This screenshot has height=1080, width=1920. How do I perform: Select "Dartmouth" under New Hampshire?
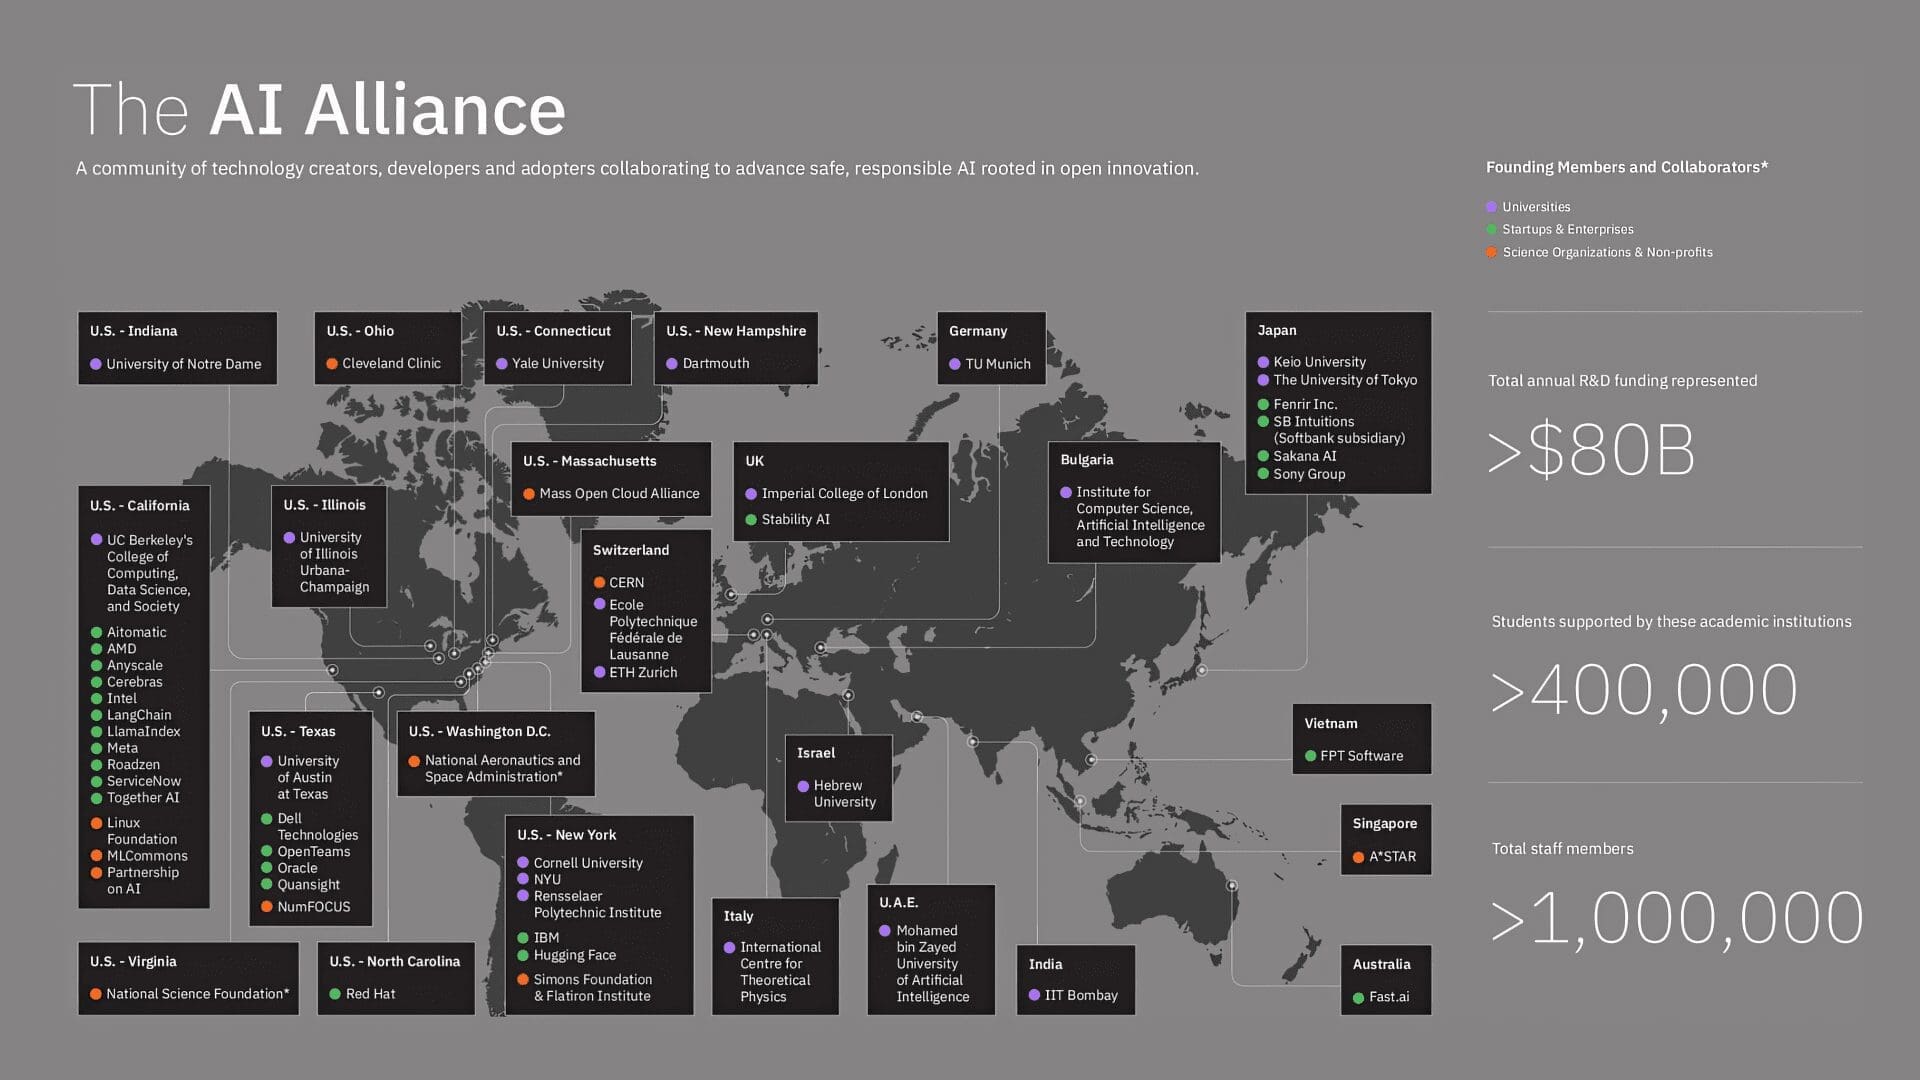click(x=716, y=364)
